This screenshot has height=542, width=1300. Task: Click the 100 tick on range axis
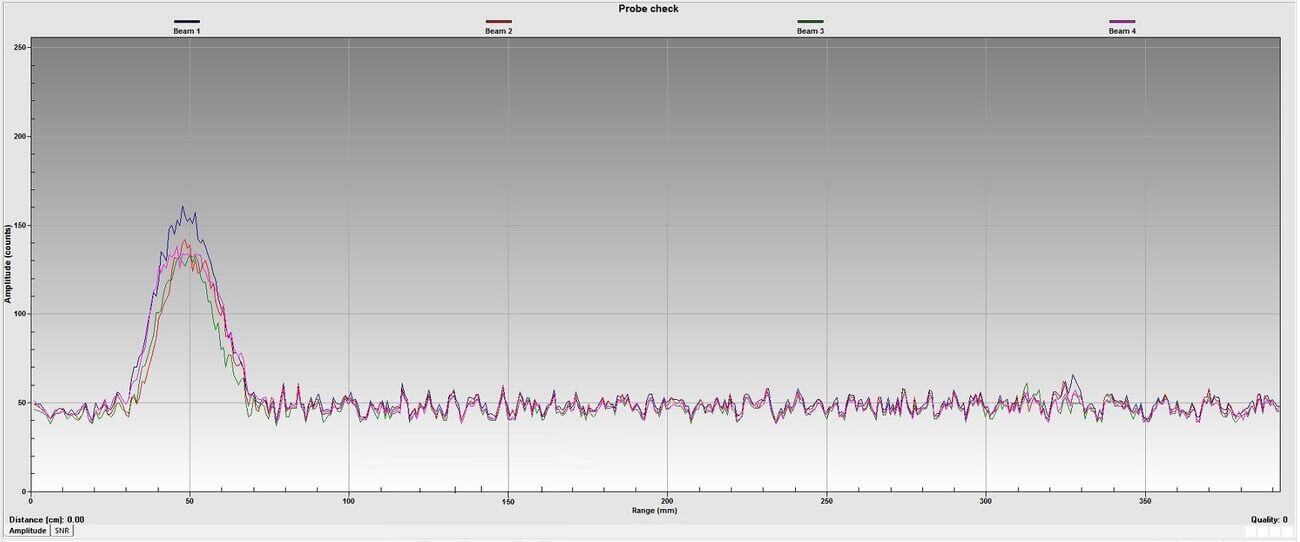pos(348,500)
